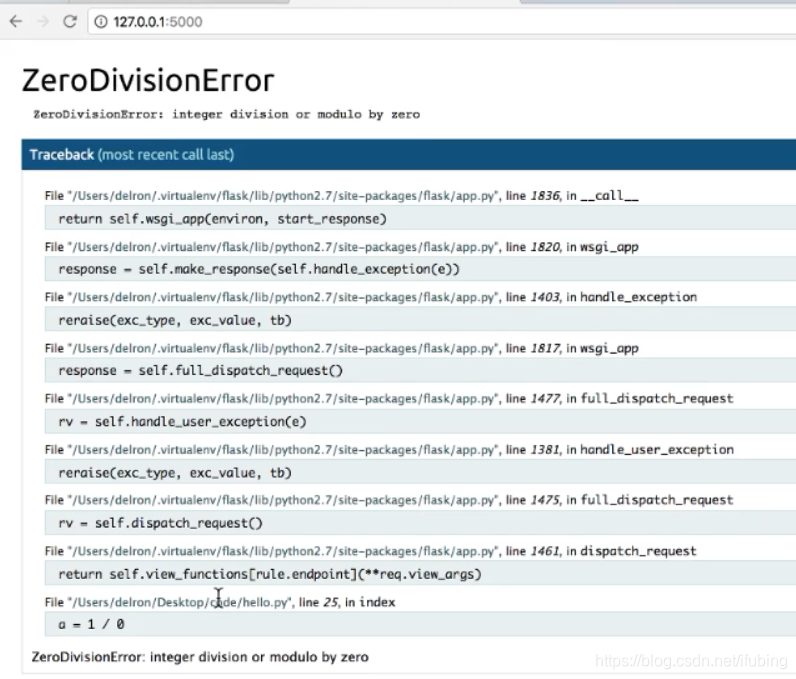Screen dimensions: 796x679
Task: Open code line rv = self.dispatch_request()
Action: (420, 523)
